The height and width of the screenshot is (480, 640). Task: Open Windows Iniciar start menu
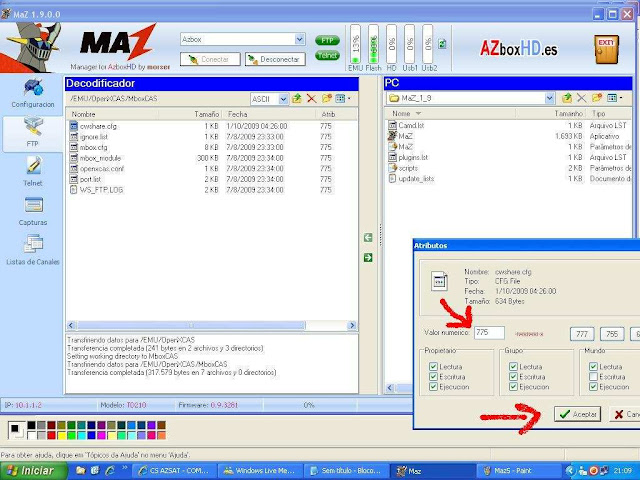(x=33, y=471)
